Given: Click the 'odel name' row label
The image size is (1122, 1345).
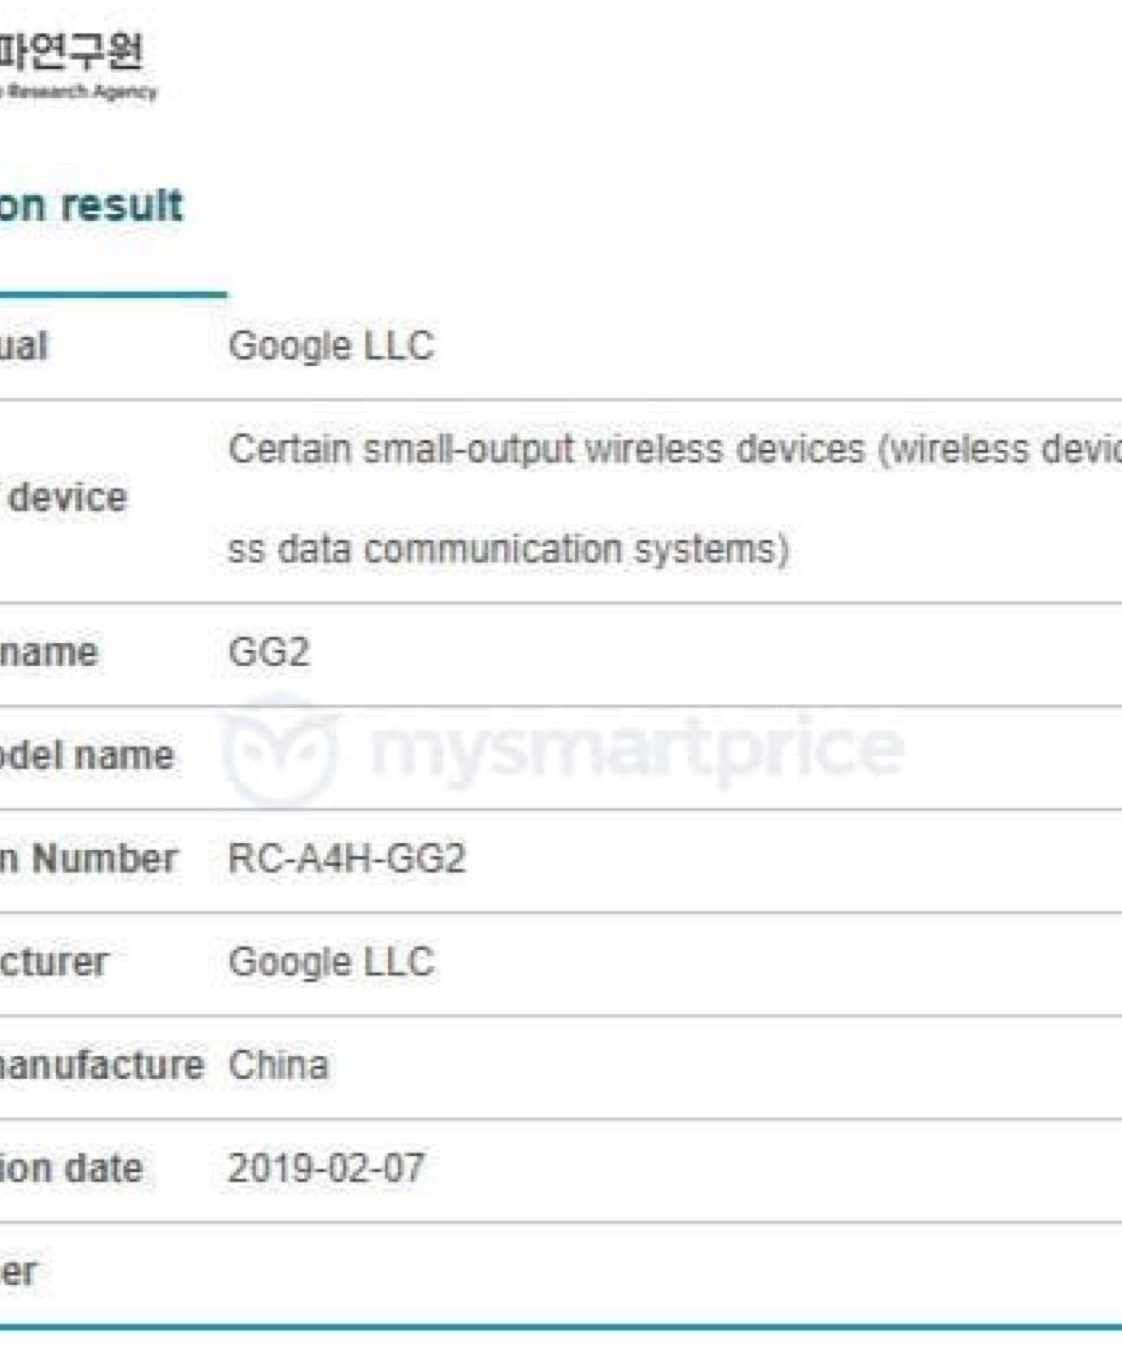Looking at the screenshot, I should point(86,755).
